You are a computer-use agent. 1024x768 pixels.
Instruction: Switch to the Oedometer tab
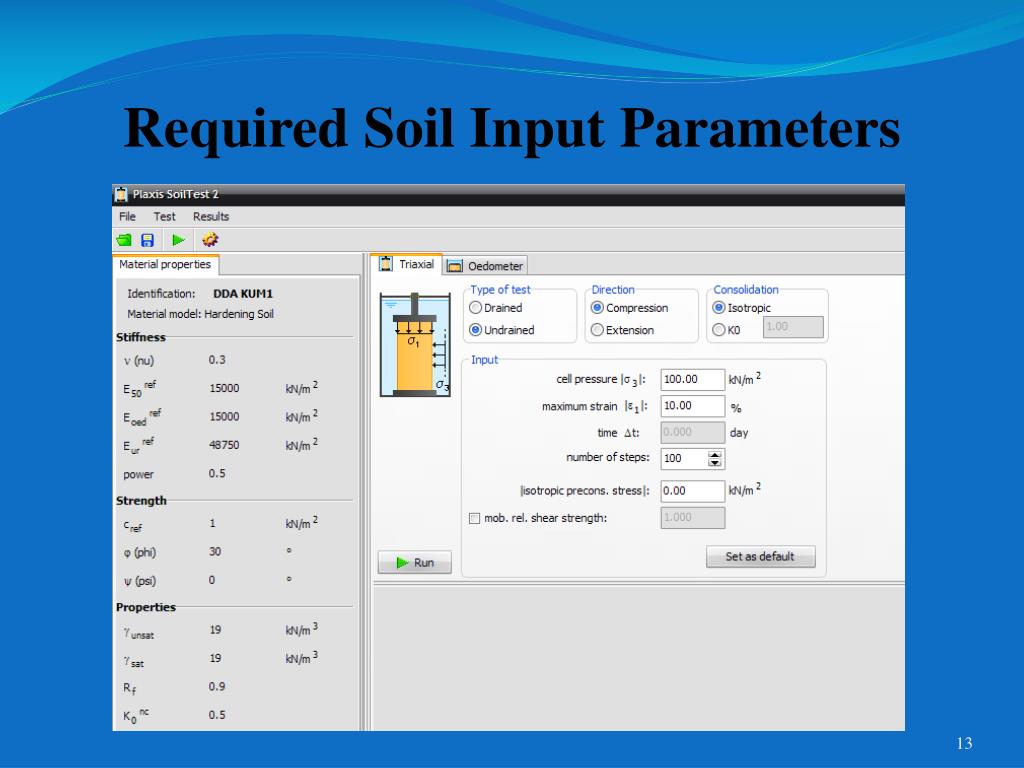coord(485,266)
